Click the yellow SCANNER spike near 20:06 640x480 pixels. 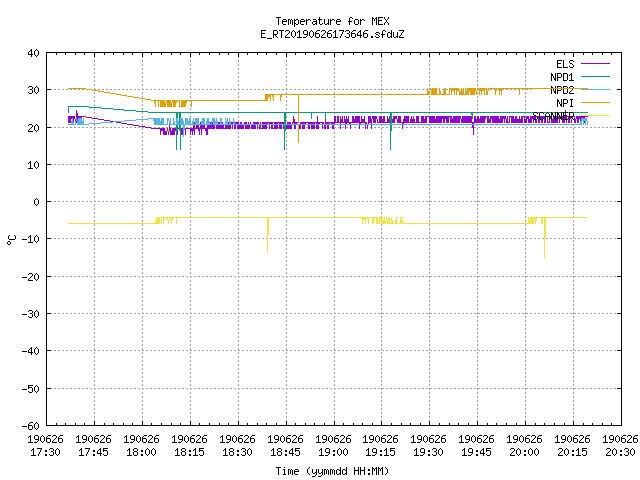point(544,238)
